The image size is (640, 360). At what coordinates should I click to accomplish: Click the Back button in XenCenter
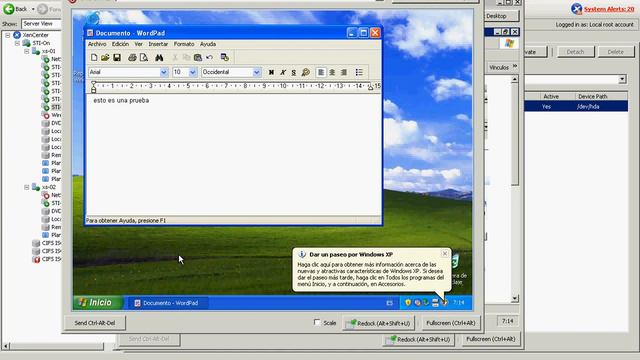tap(16, 9)
